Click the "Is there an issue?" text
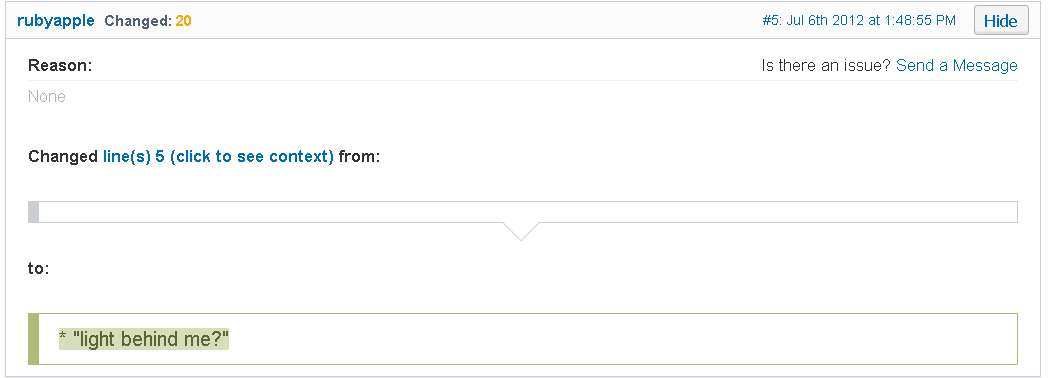Screen dimensions: 1048x378 [x=826, y=65]
